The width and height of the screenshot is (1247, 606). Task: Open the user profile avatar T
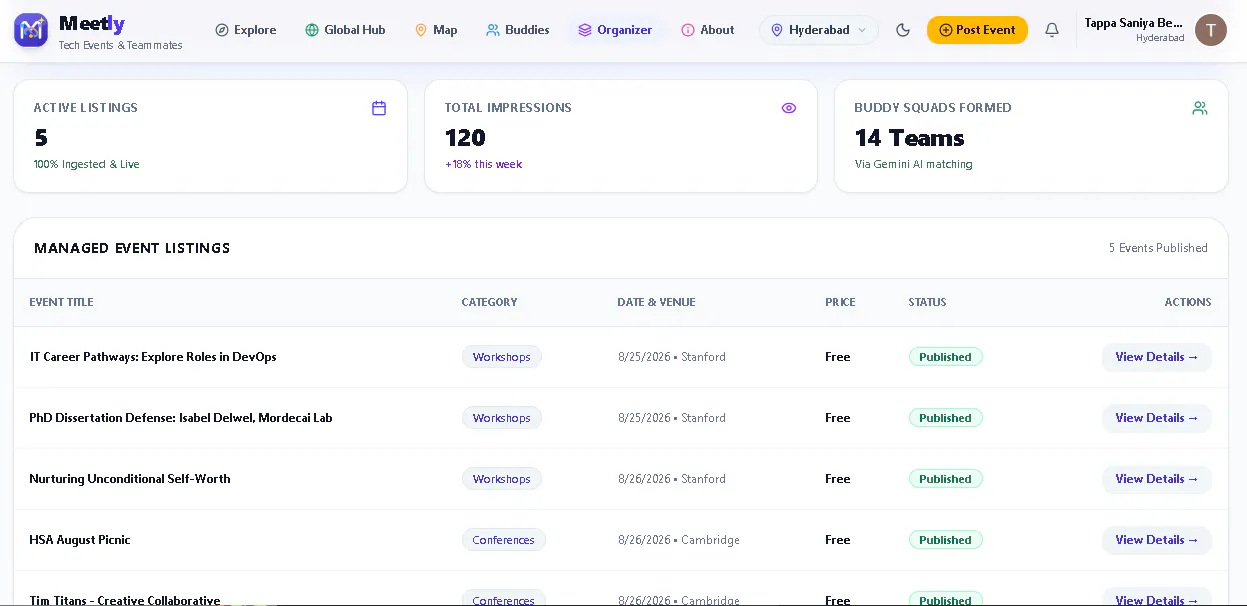tap(1211, 30)
